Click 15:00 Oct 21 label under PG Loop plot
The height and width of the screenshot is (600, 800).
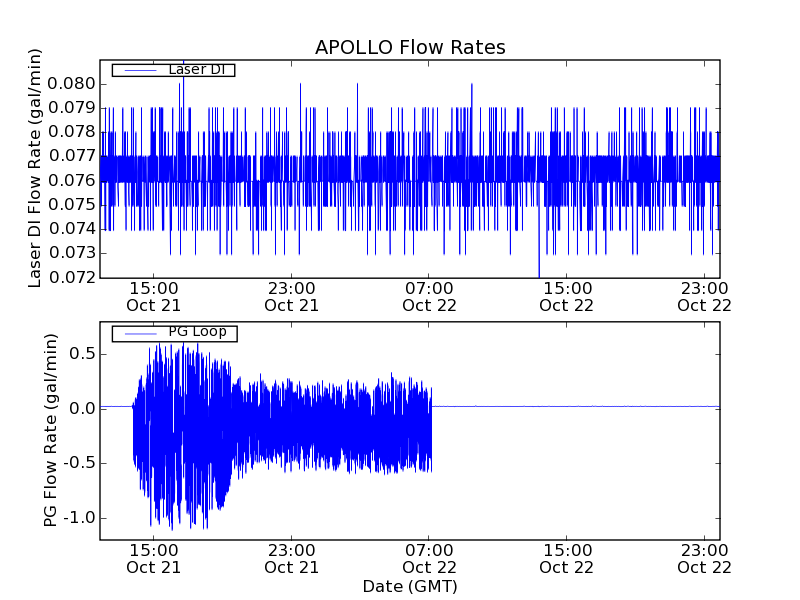click(154, 559)
